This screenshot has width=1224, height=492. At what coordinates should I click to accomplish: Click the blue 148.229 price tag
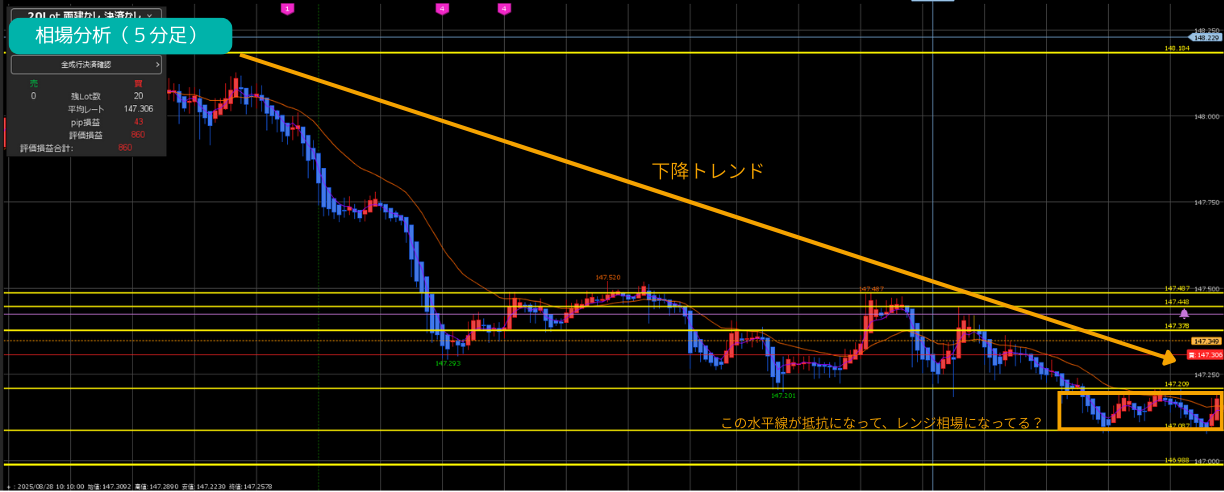pos(1207,37)
